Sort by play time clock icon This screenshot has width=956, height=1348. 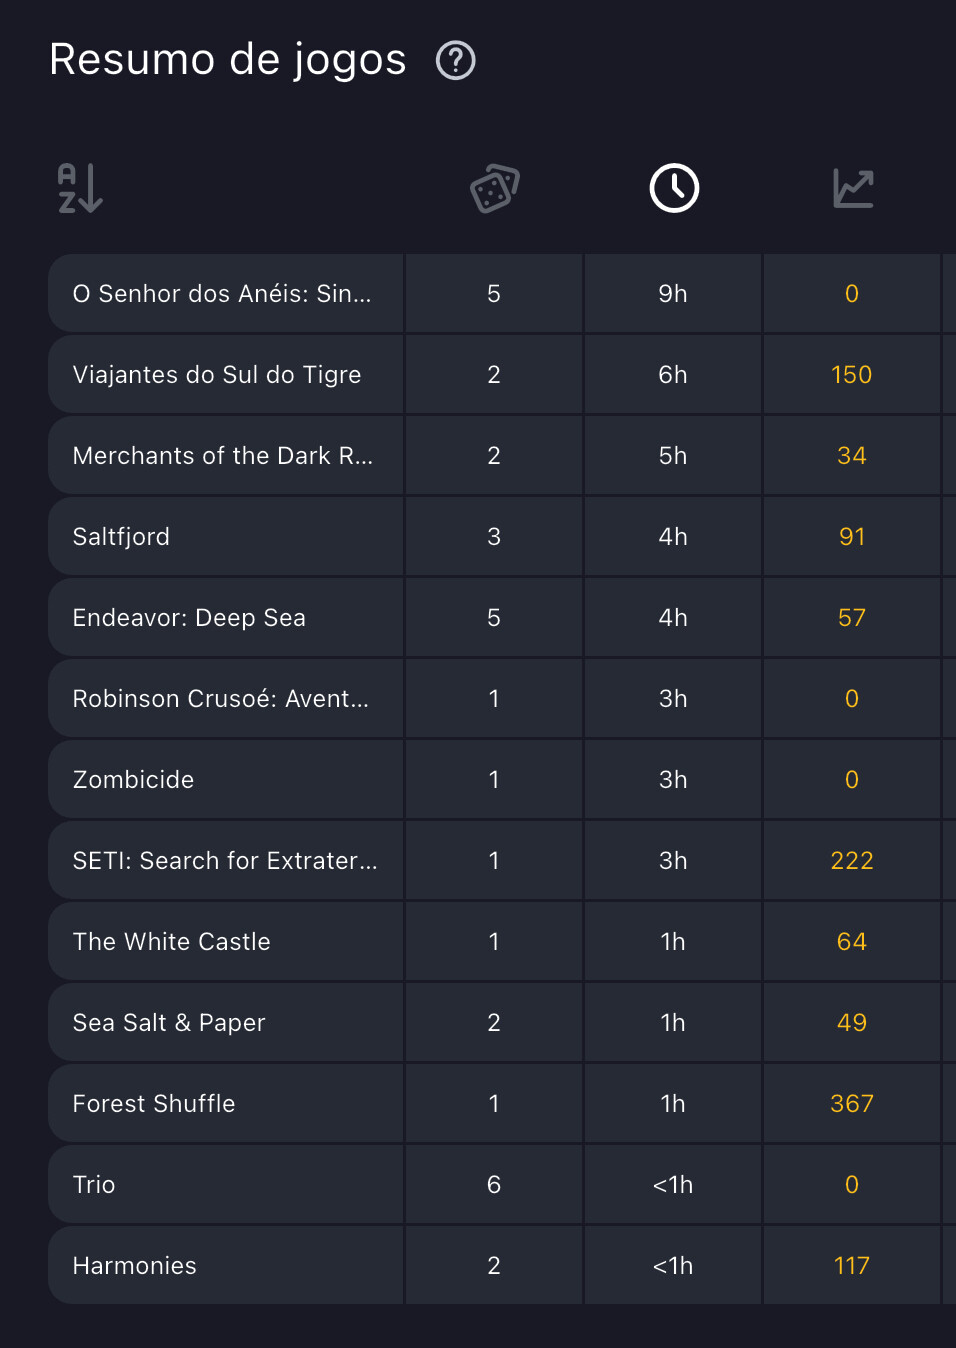674,188
